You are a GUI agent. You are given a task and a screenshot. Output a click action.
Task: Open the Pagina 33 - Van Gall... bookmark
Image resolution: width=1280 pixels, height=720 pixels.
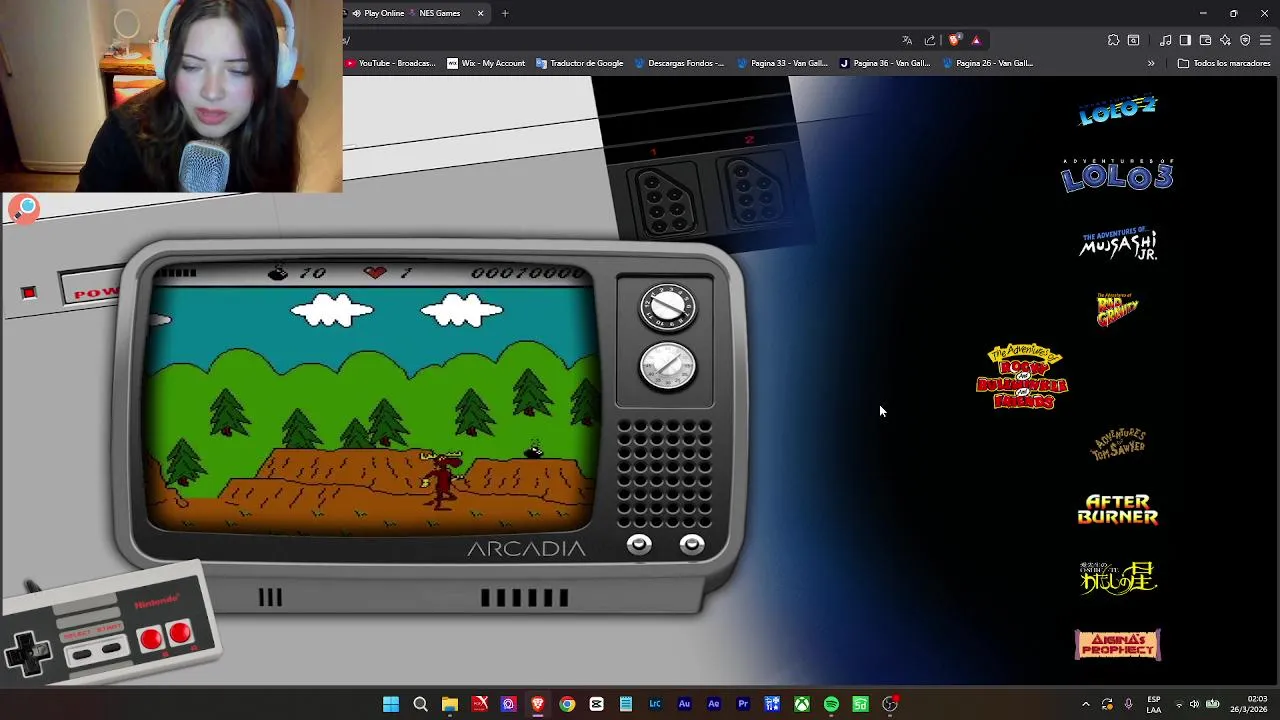point(782,63)
